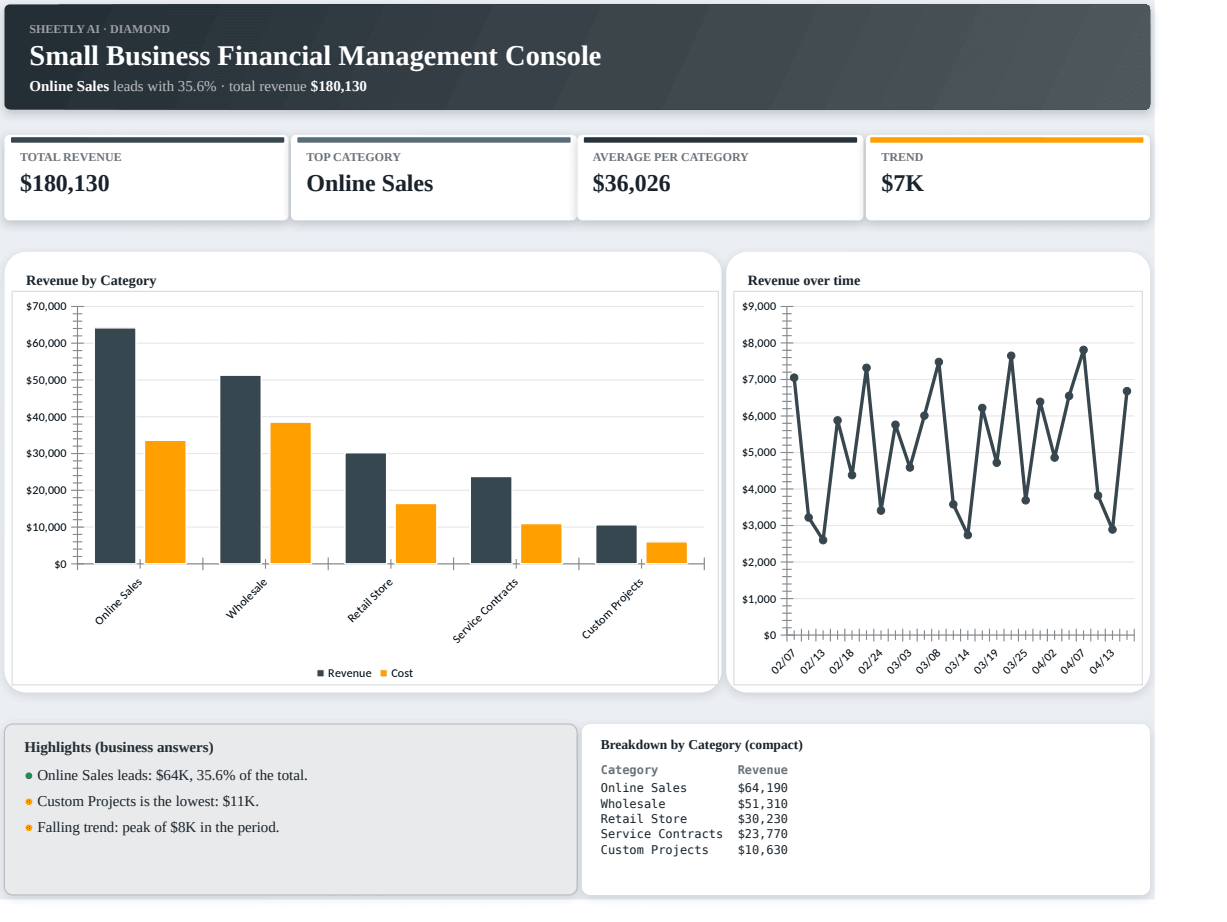Click the $30,230 cell in breakdown table
Screen dimensions: 1227x922
pyautogui.click(x=762, y=819)
